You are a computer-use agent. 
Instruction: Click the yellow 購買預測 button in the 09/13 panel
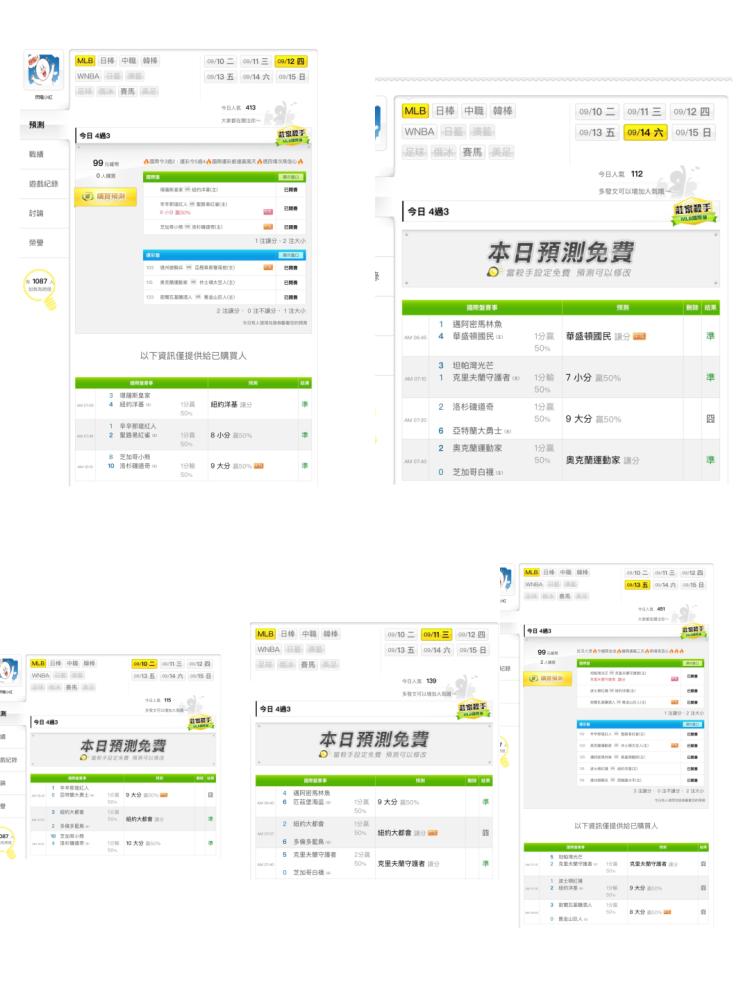coord(547,678)
